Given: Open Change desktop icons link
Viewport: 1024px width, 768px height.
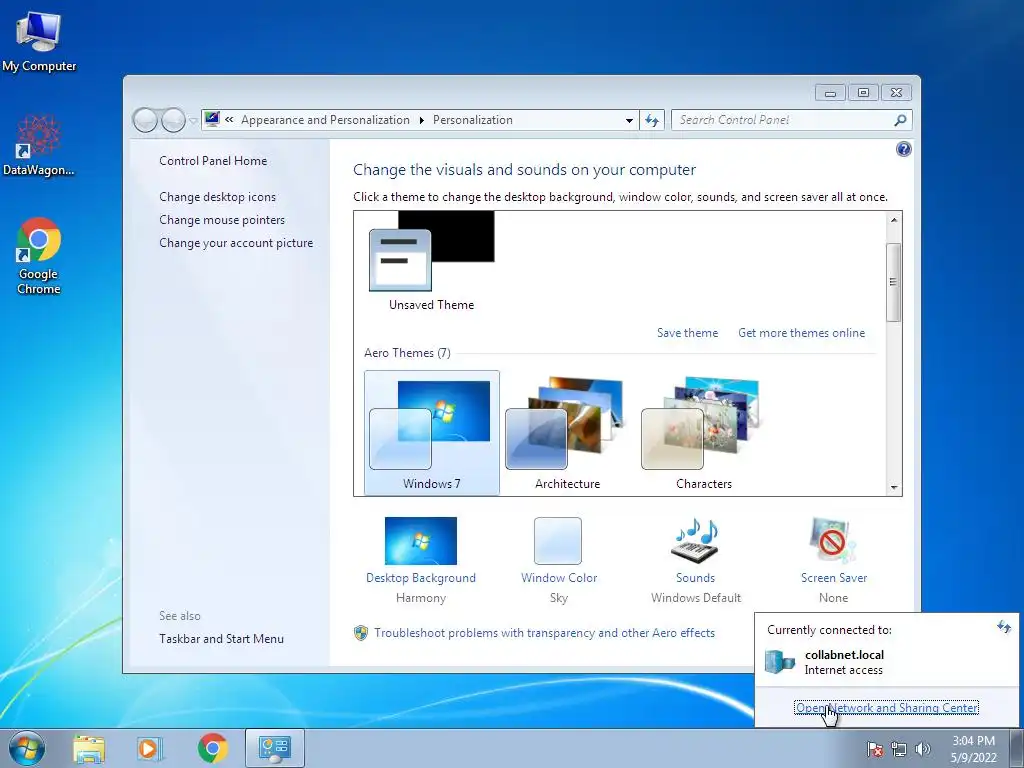Looking at the screenshot, I should tap(217, 197).
